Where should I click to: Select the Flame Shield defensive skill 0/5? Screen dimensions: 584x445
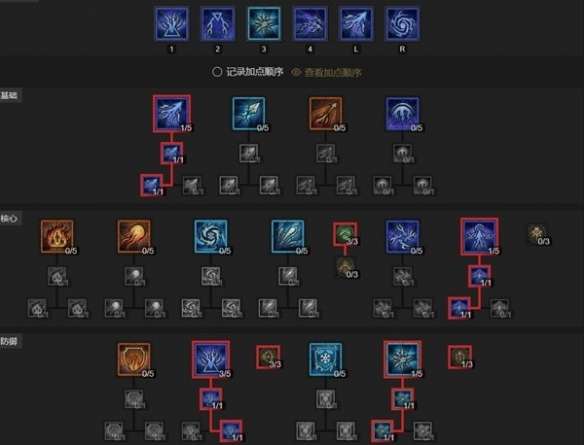[134, 359]
